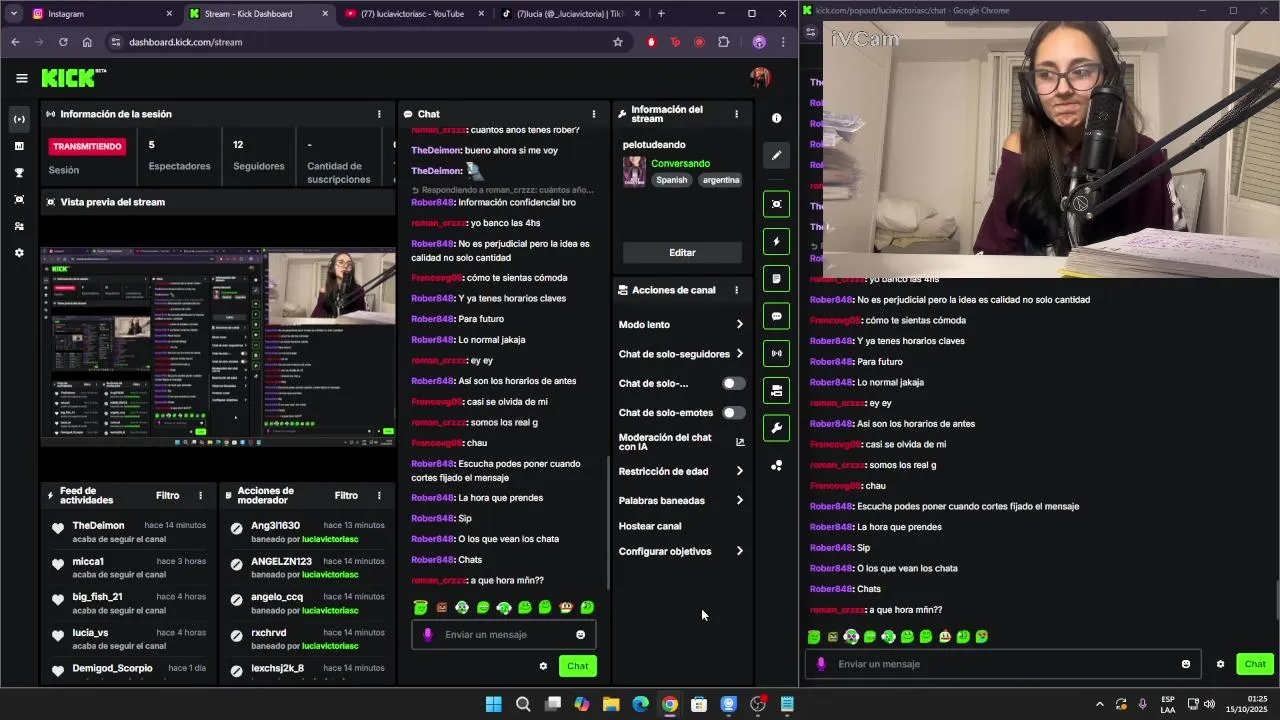Viewport: 1280px width, 720px height.
Task: Open Información de la sesión options menu
Action: [x=379, y=114]
